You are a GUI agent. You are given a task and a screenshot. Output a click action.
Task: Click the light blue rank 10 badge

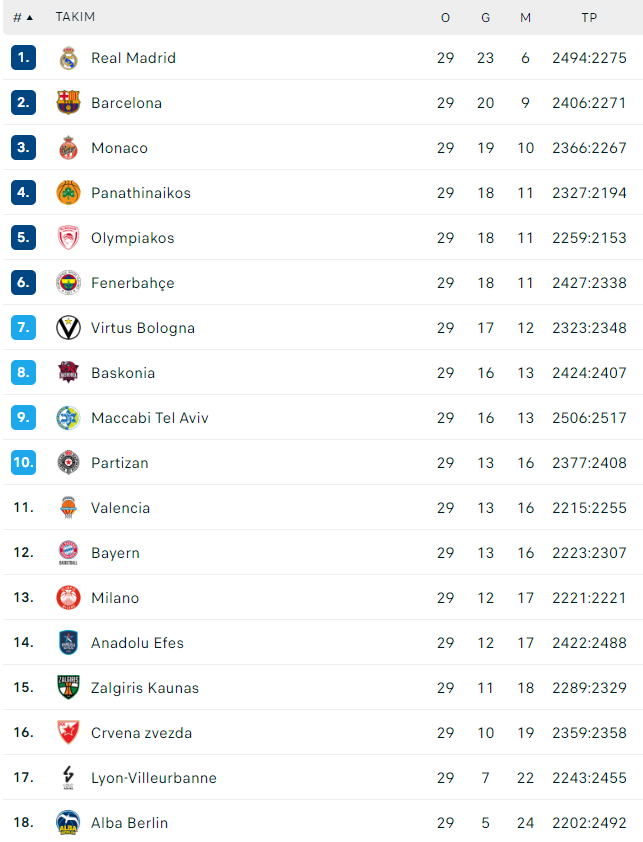click(x=24, y=462)
